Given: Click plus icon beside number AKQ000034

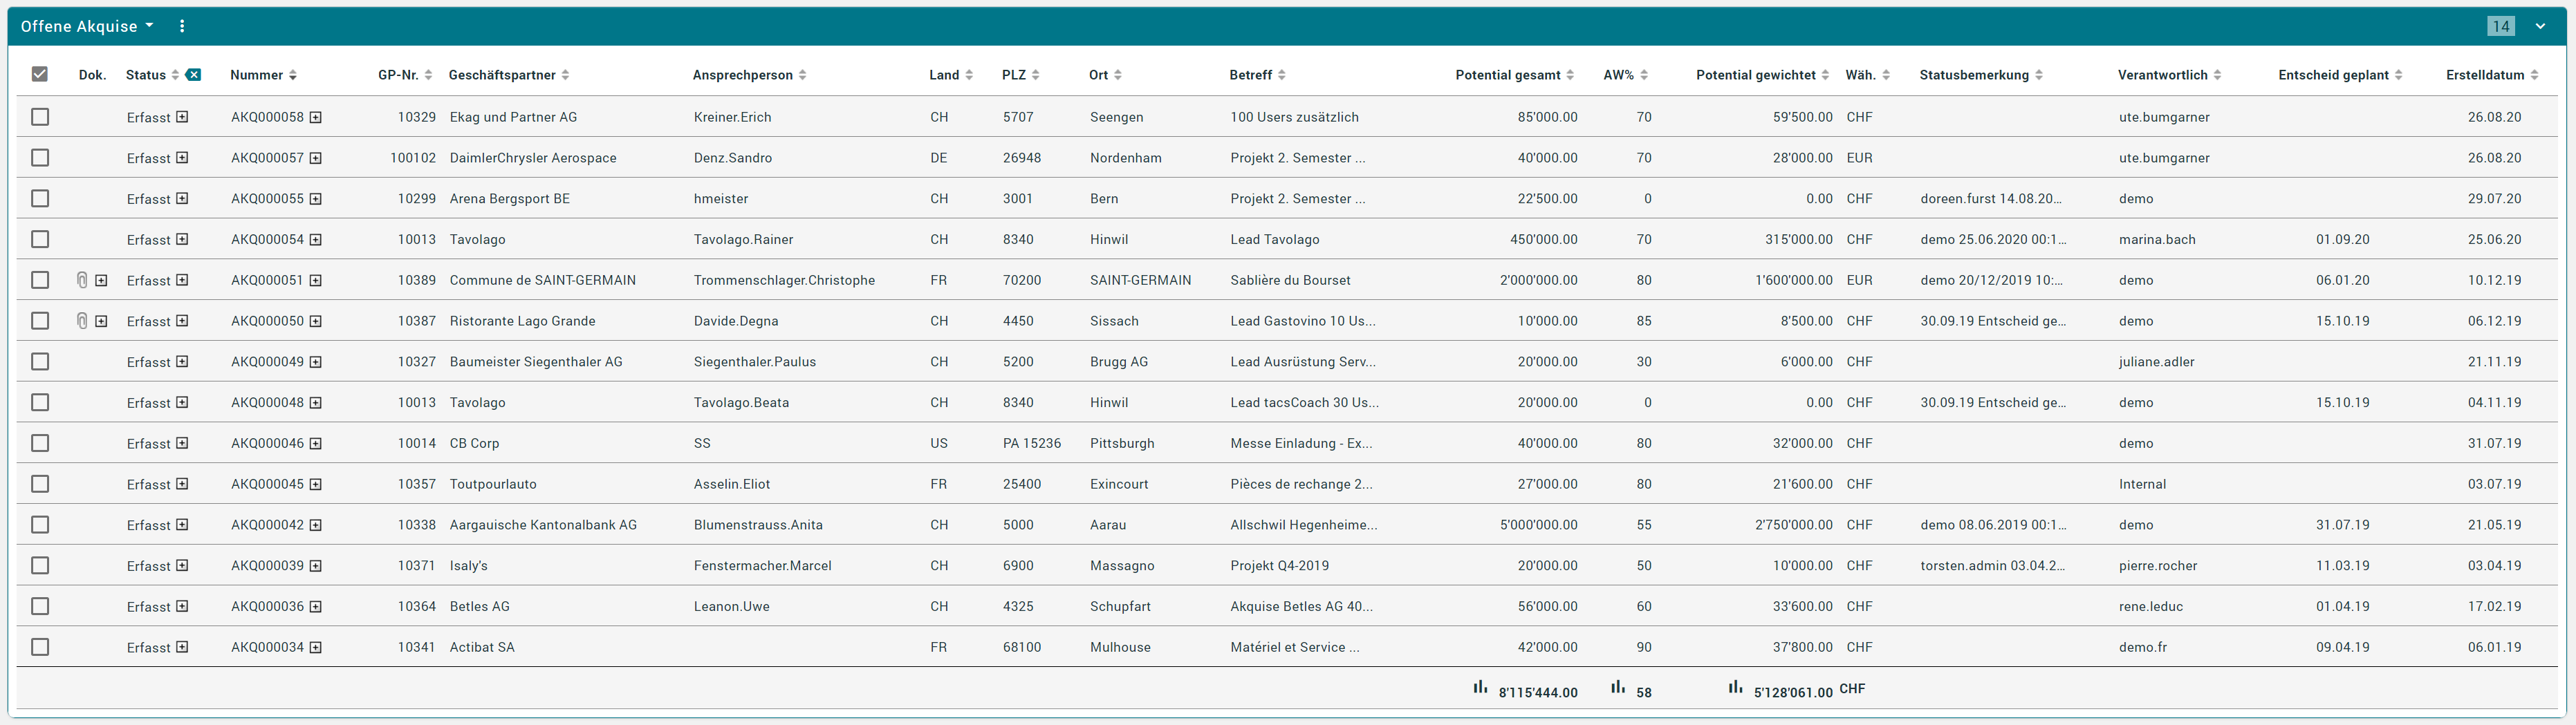Looking at the screenshot, I should click(x=316, y=648).
